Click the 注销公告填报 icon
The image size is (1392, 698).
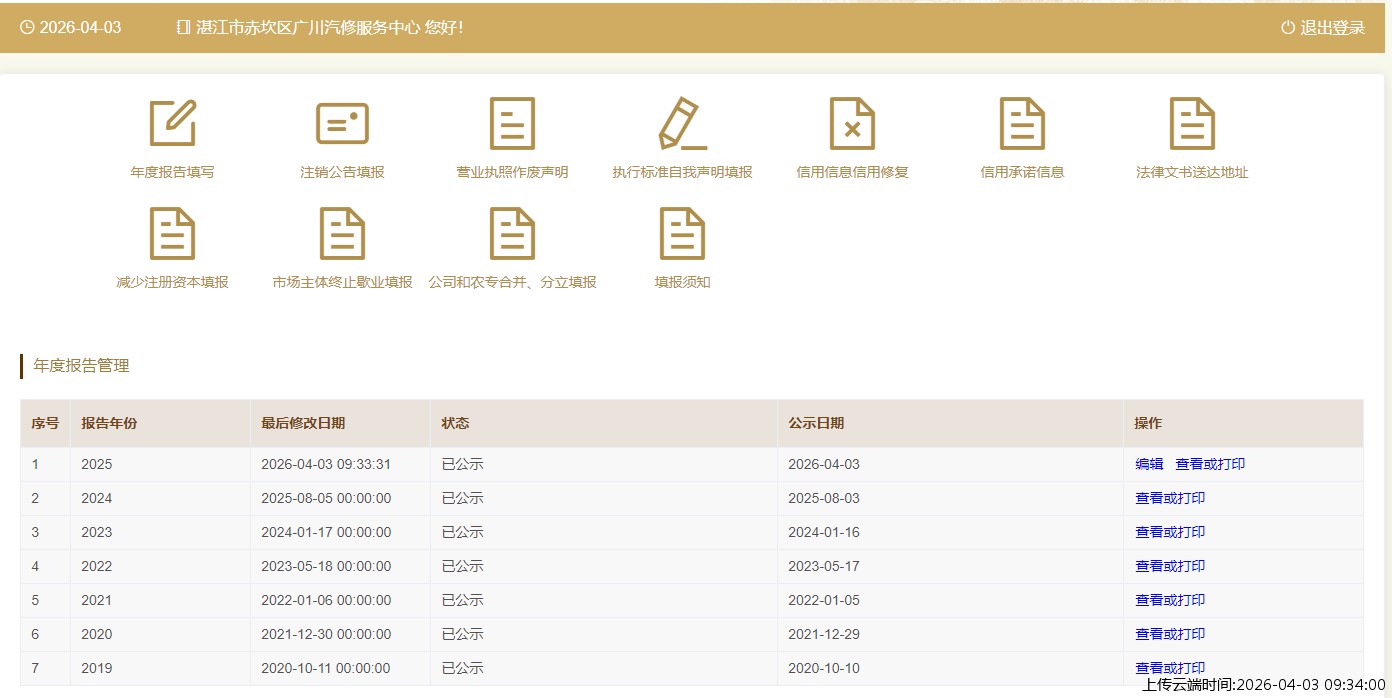coord(342,124)
